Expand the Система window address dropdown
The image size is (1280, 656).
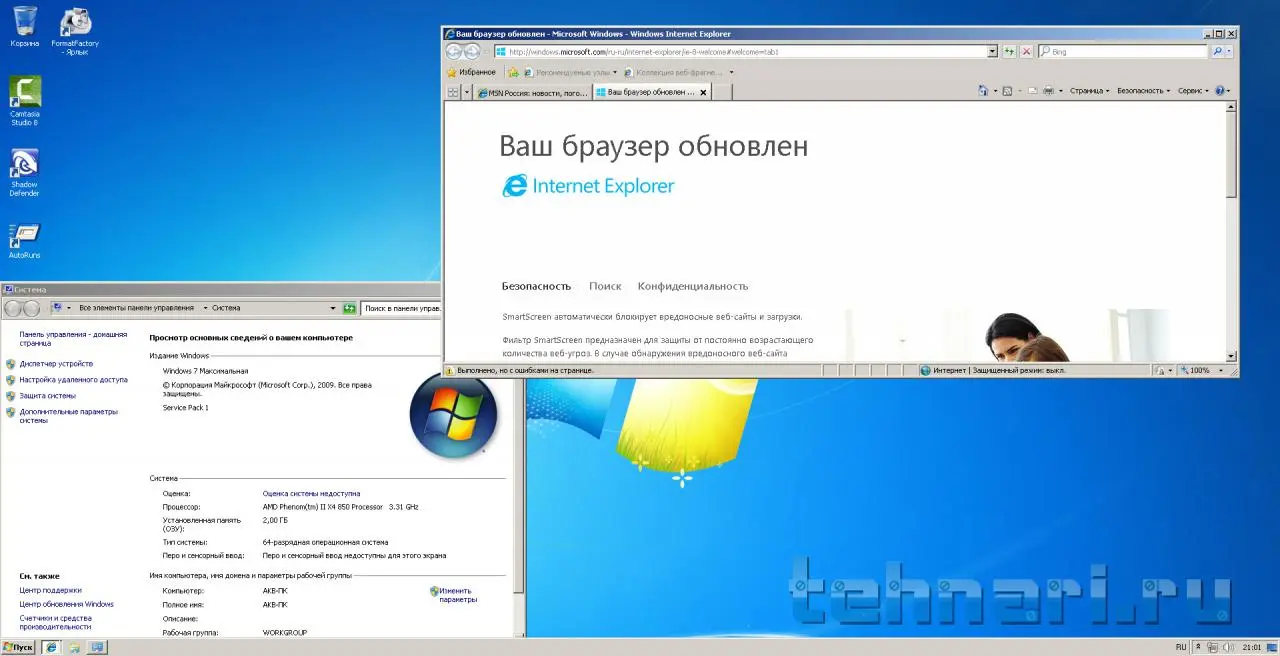point(334,308)
